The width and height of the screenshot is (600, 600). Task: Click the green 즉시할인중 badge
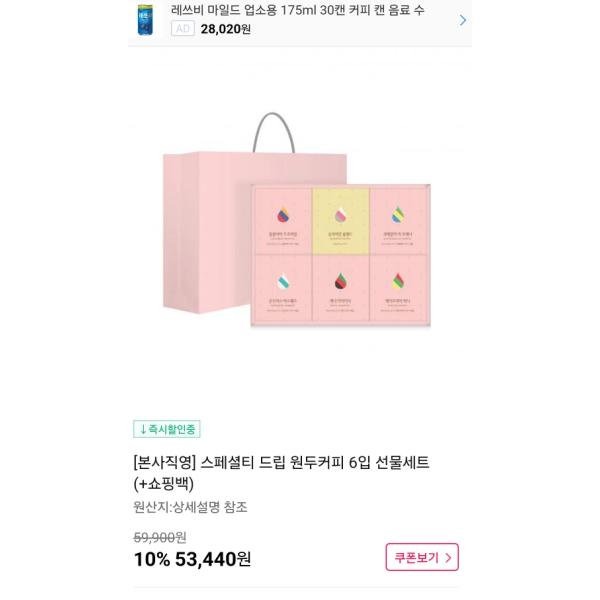point(167,429)
